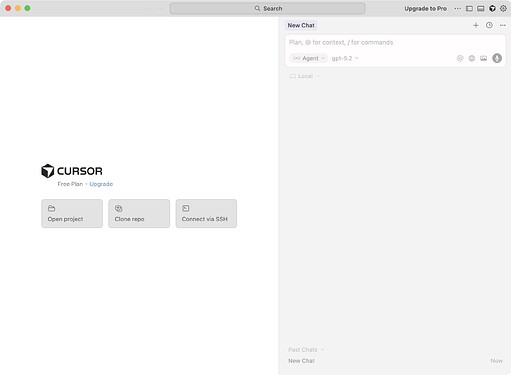This screenshot has width=511, height=375.
Task: Open the gpt-5.2 model dropdown
Action: click(345, 58)
